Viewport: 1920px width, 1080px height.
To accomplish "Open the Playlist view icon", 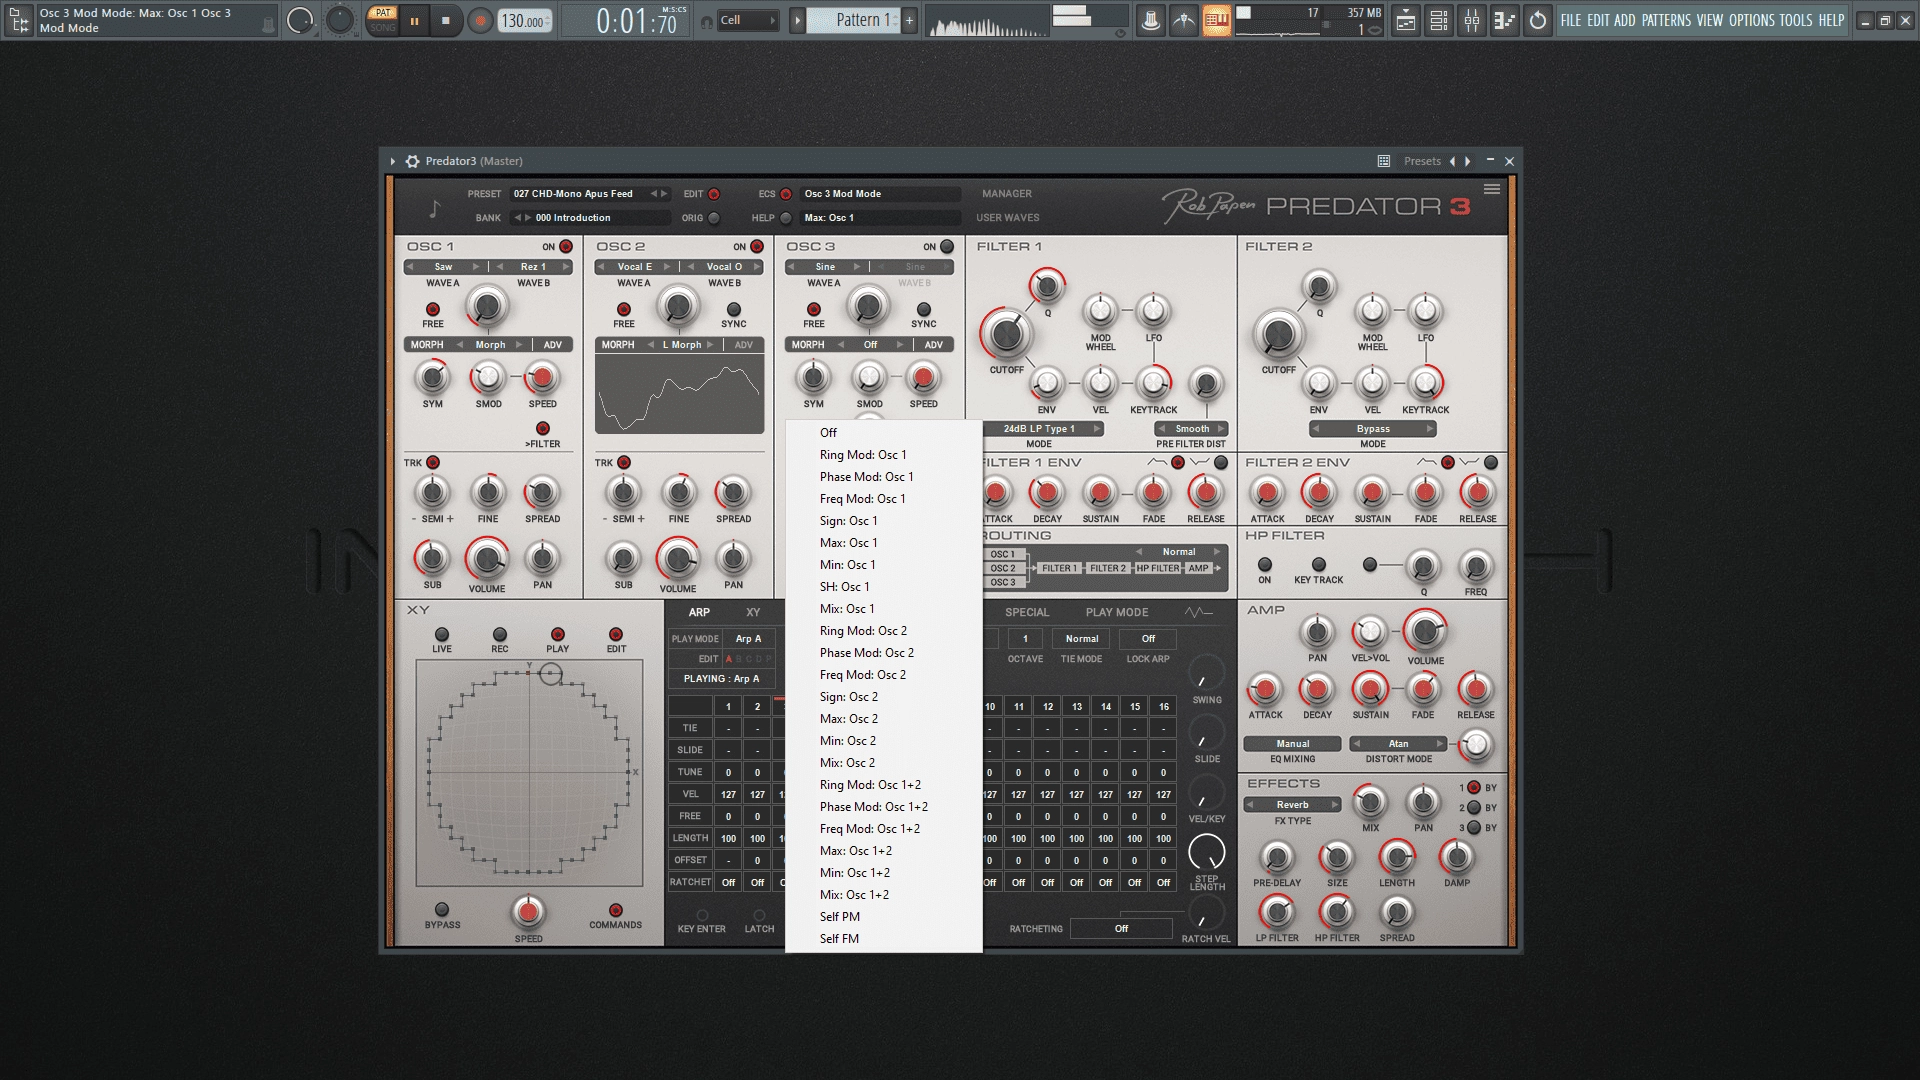I will tap(1406, 20).
